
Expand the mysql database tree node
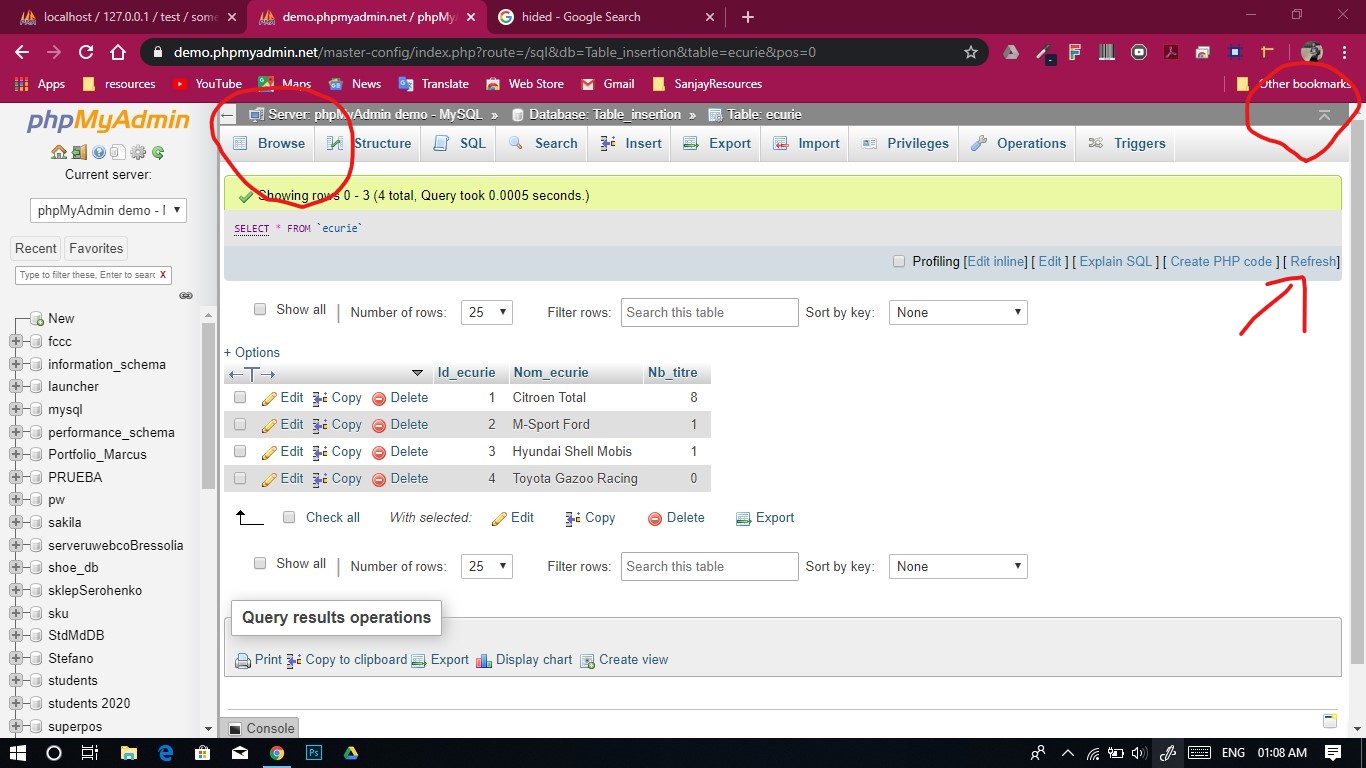[x=16, y=409]
